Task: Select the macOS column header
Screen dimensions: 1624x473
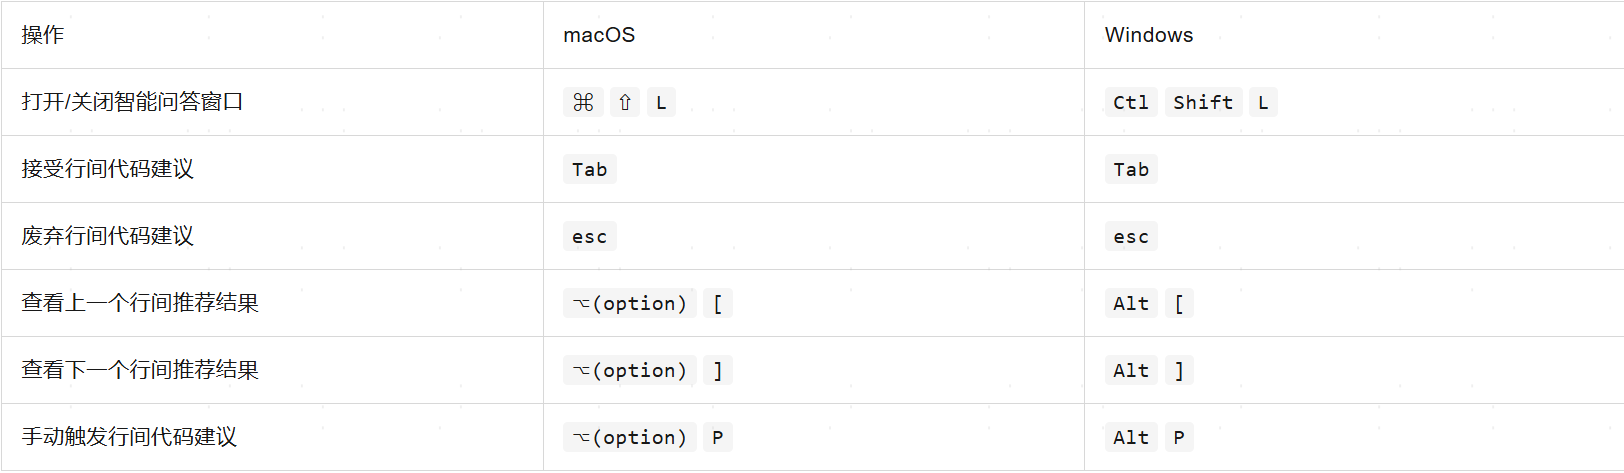Action: [599, 35]
